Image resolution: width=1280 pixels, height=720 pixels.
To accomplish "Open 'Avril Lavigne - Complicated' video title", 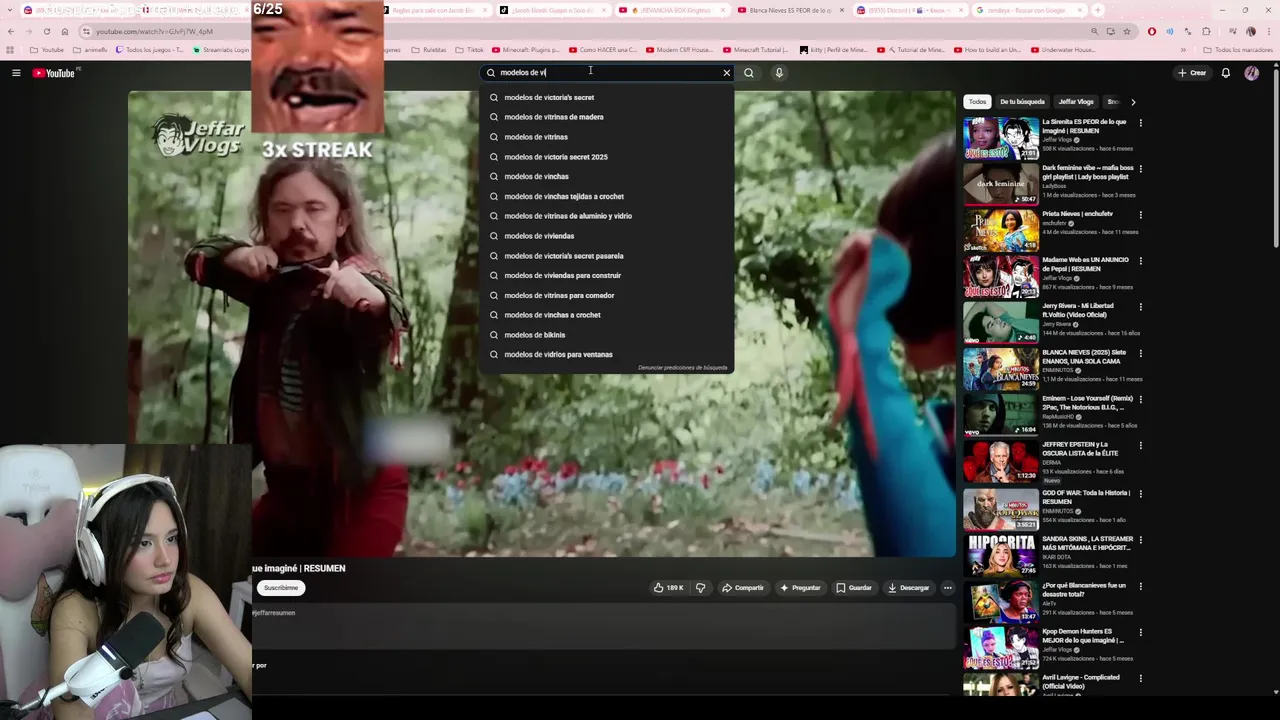I will point(1081,681).
